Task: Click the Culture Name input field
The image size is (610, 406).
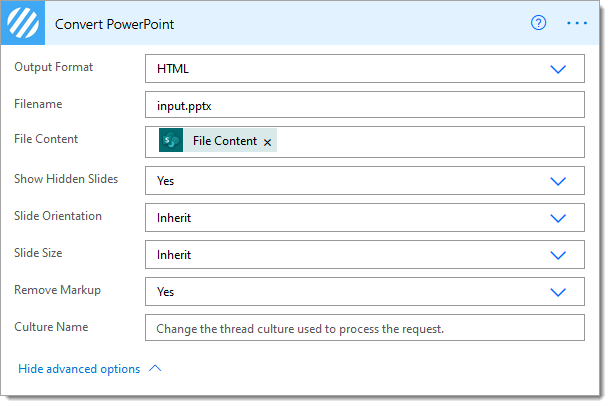Action: tap(365, 328)
